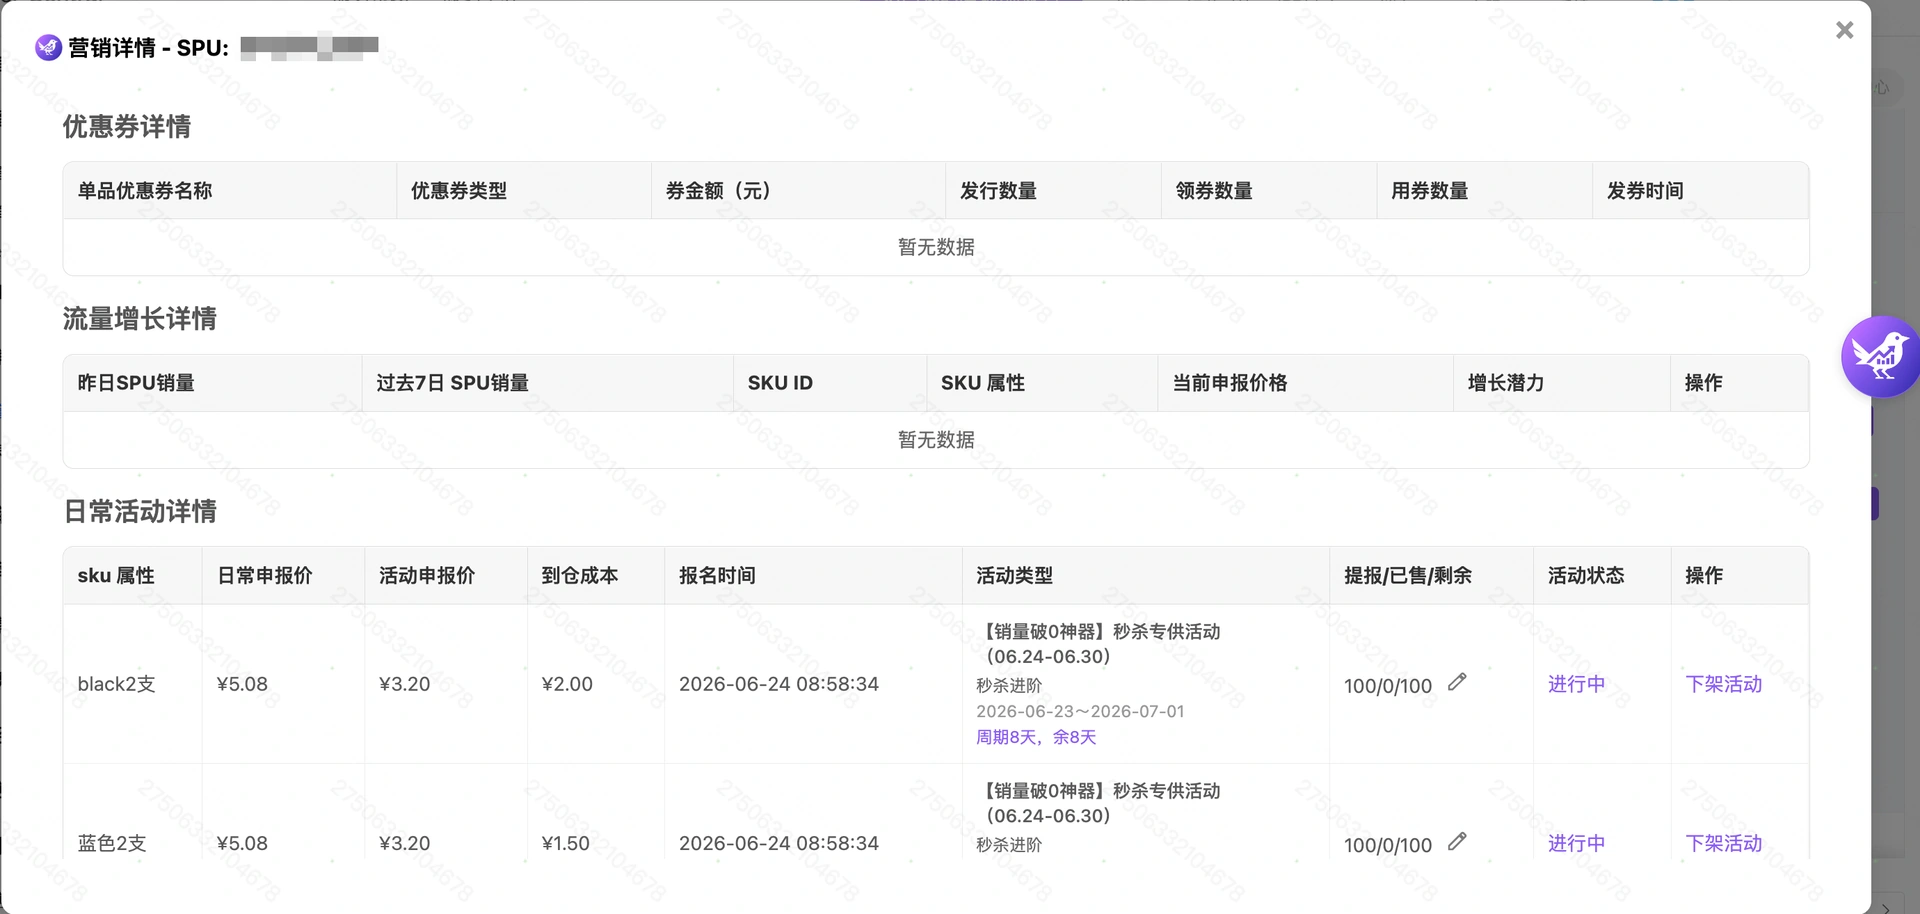
Task: Select the 增长潜力 column header
Action: [1506, 383]
